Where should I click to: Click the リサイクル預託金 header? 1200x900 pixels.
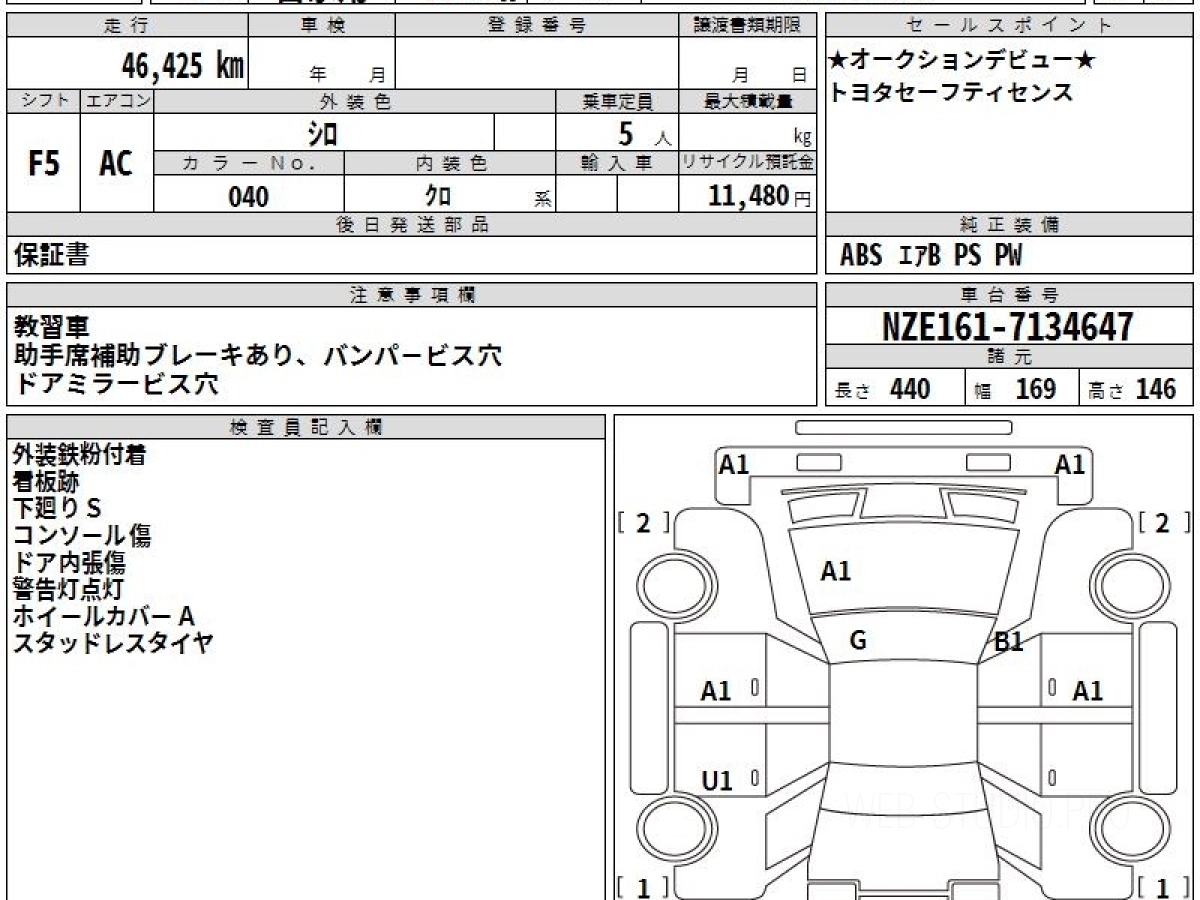coord(747,163)
